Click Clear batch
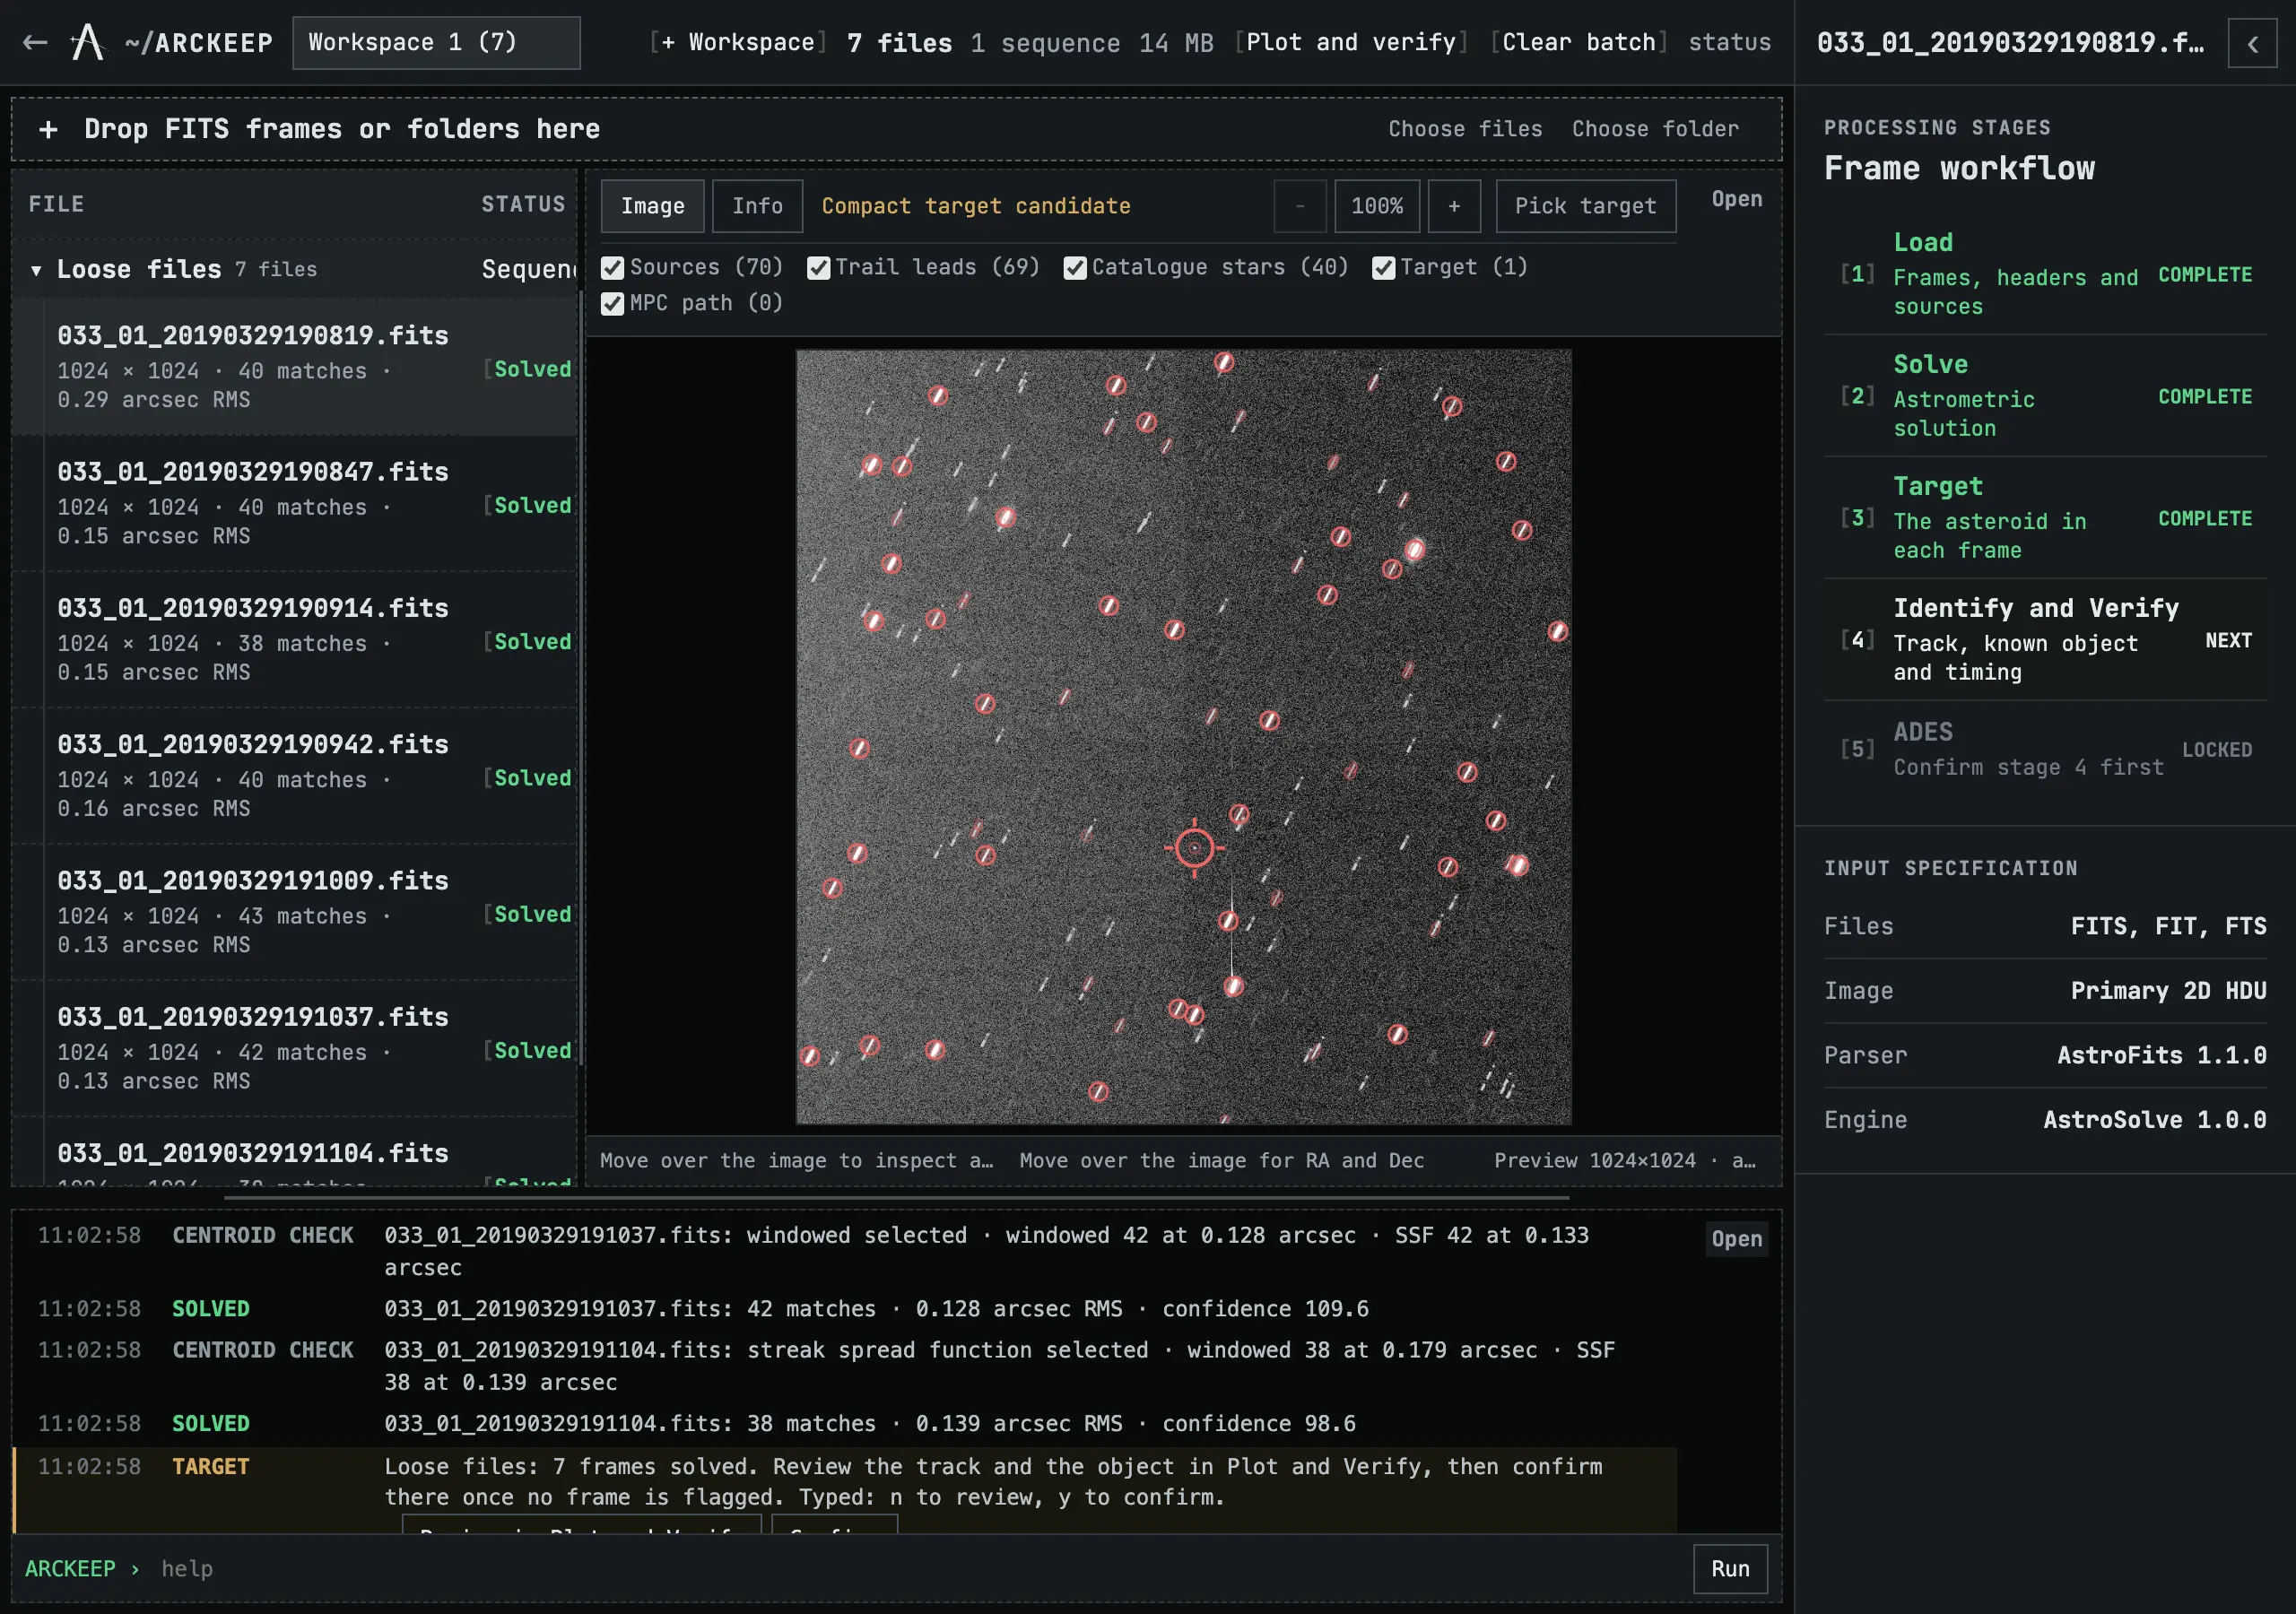The width and height of the screenshot is (2296, 1614). (x=1579, y=42)
